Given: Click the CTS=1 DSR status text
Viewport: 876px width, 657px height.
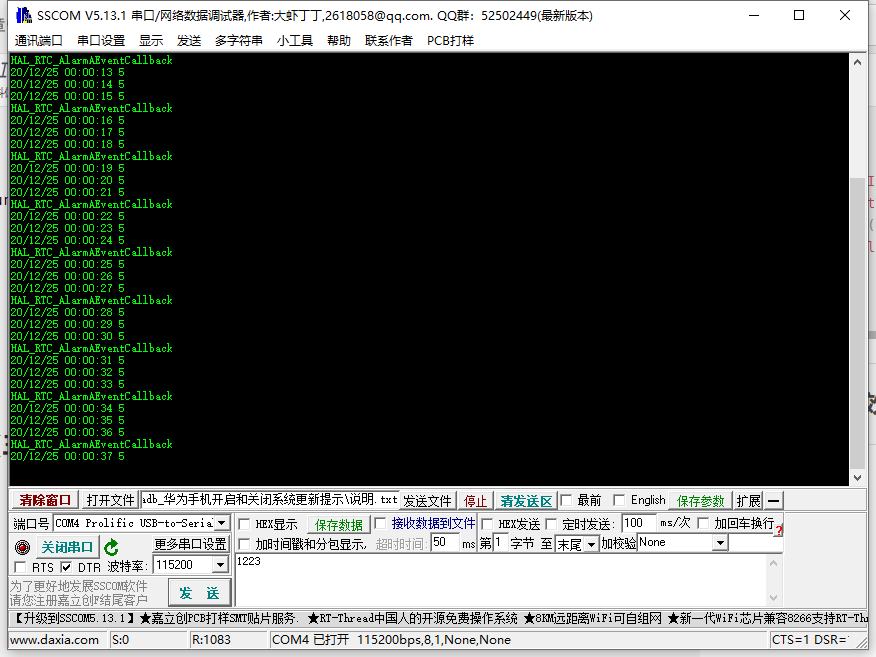Looking at the screenshot, I should pos(809,640).
